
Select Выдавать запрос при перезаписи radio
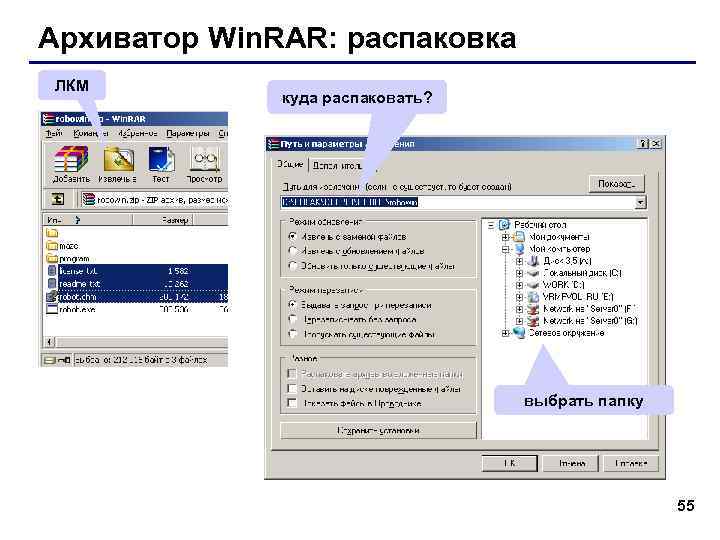click(x=292, y=305)
